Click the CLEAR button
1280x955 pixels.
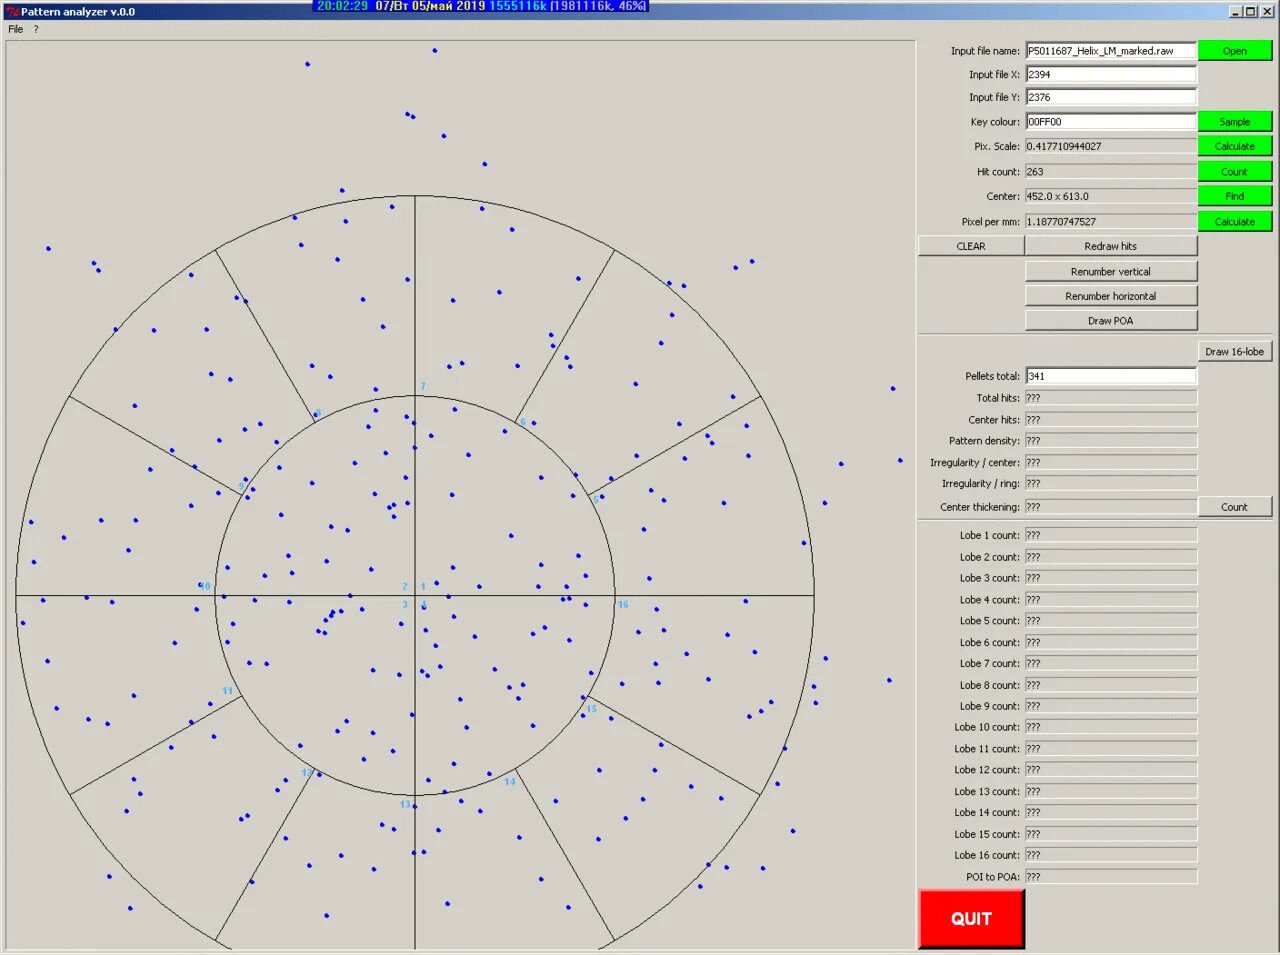click(971, 246)
